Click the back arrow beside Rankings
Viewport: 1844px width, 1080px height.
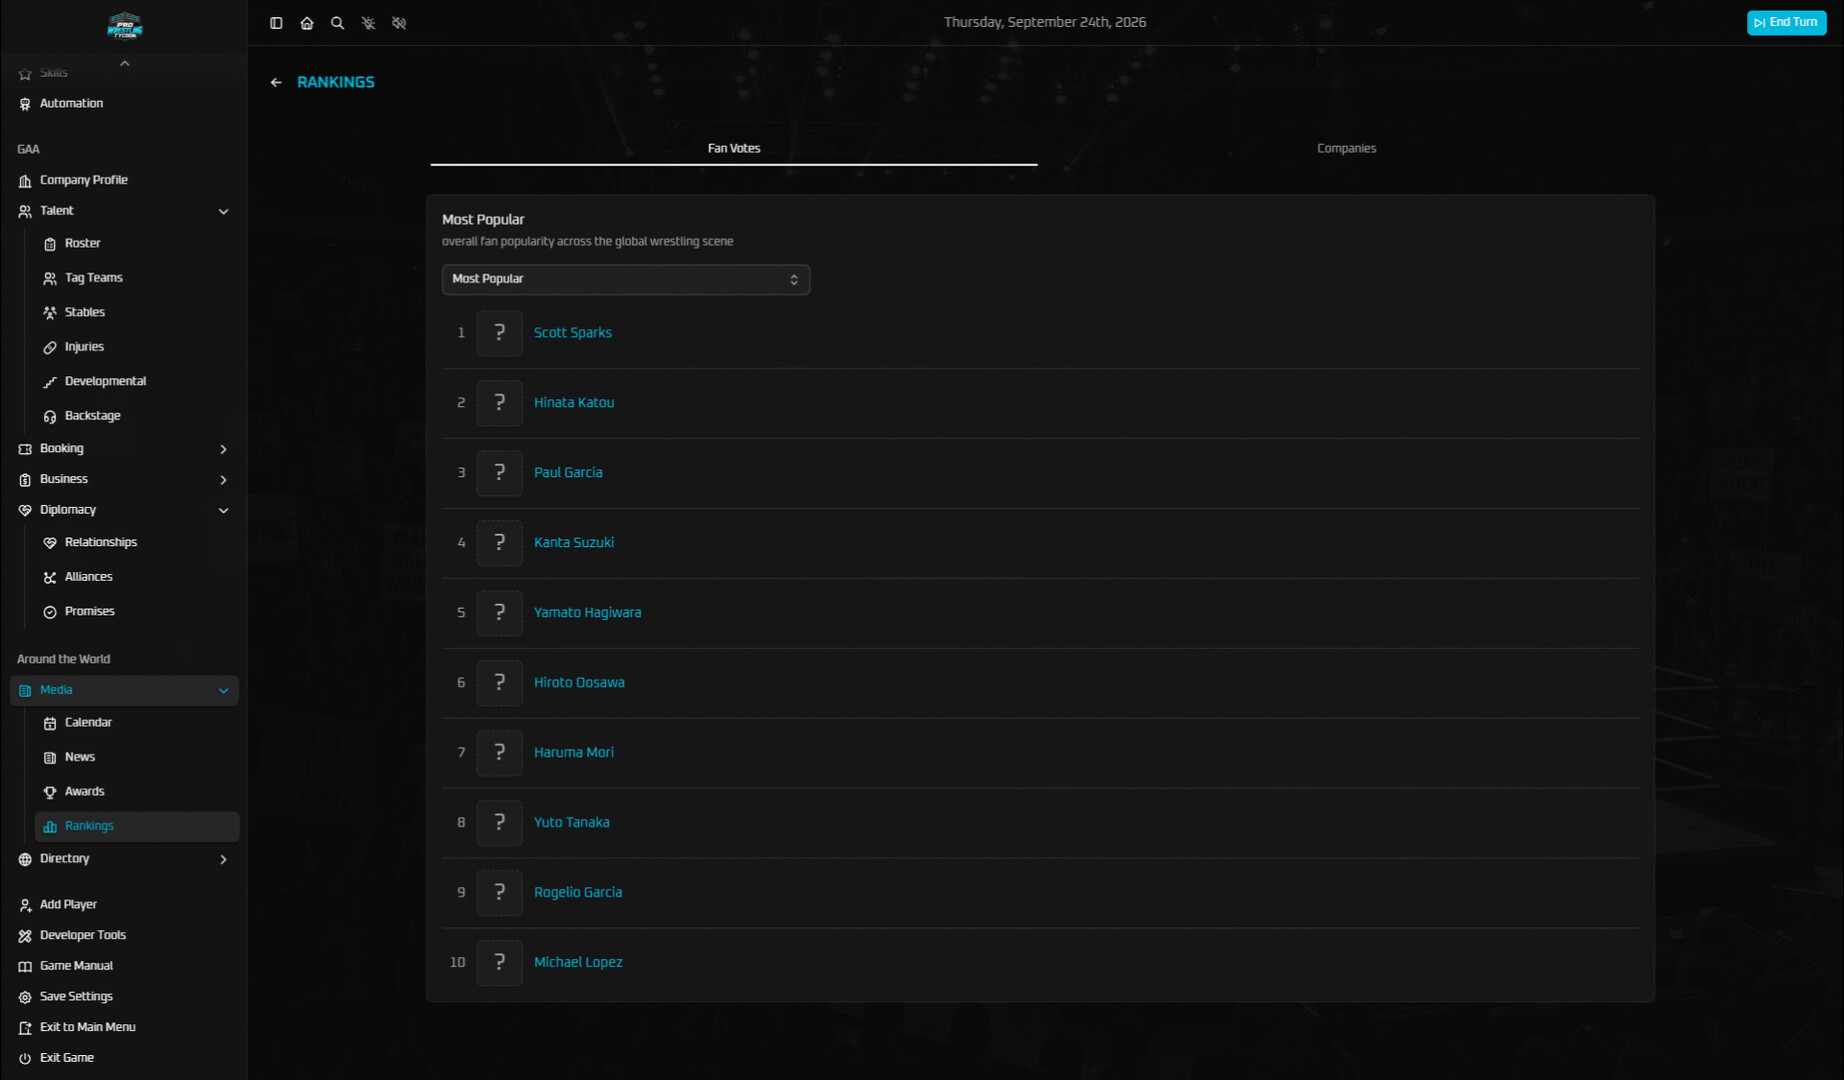click(x=276, y=82)
